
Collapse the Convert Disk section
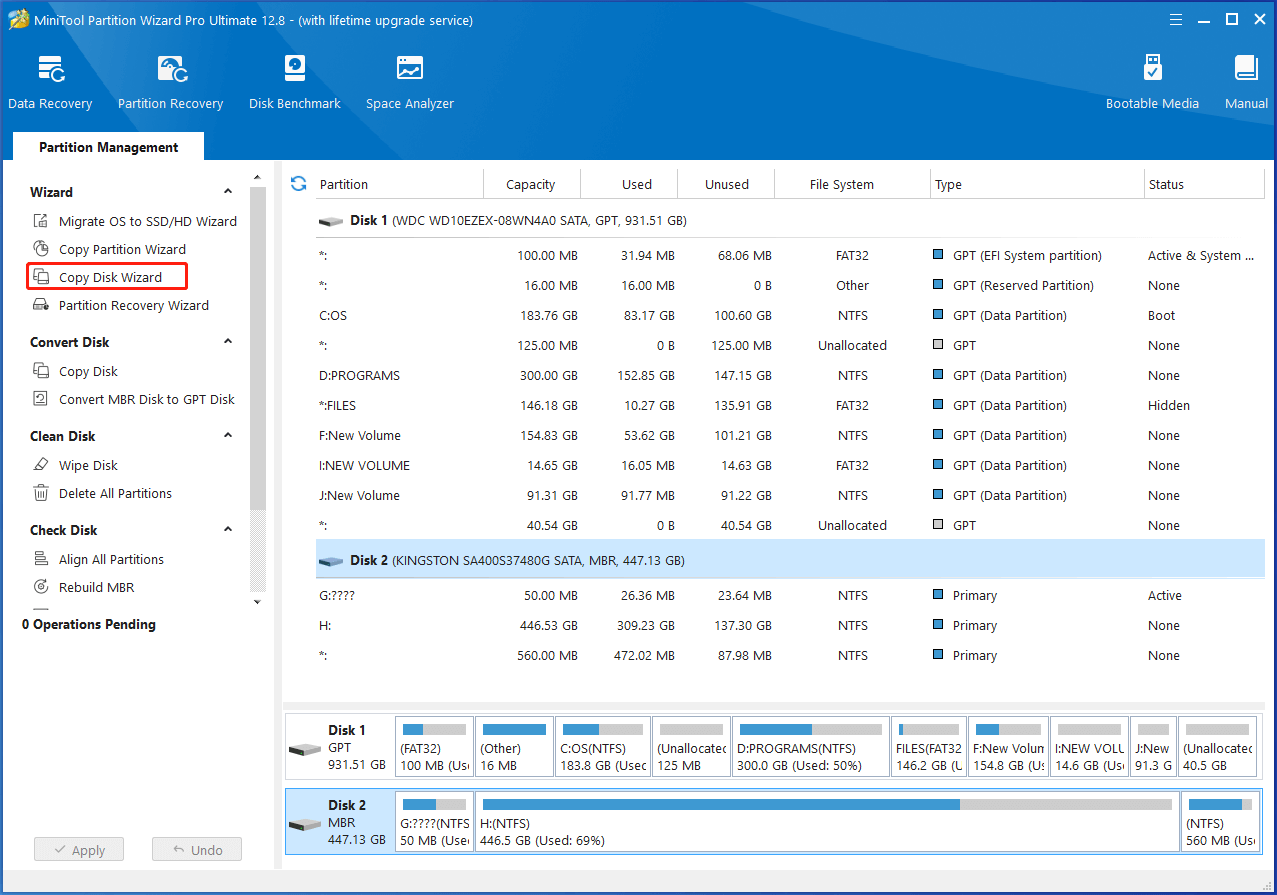[228, 342]
